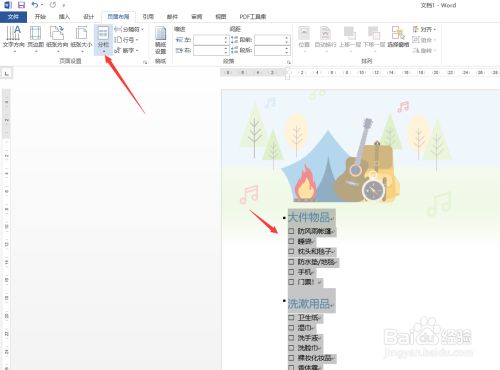The width and height of the screenshot is (500, 370).
Task: Switch to the 设计 design tab
Action: tap(88, 17)
